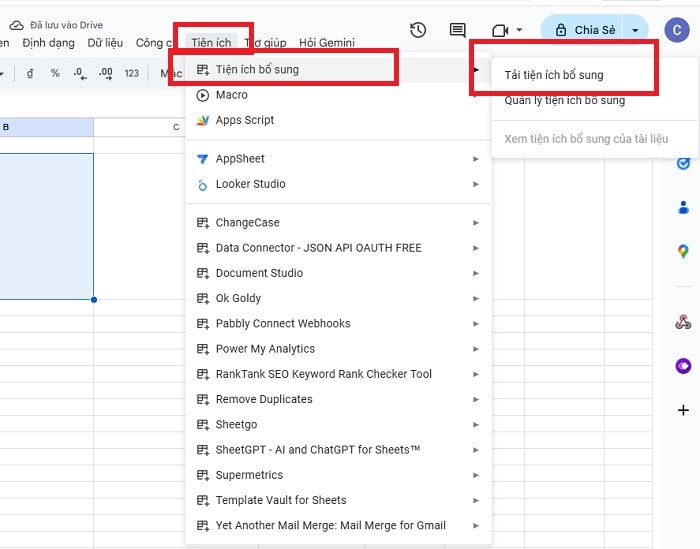The height and width of the screenshot is (549, 700).
Task: Click RankTank SEO Keyword add-on icon
Action: click(x=203, y=374)
